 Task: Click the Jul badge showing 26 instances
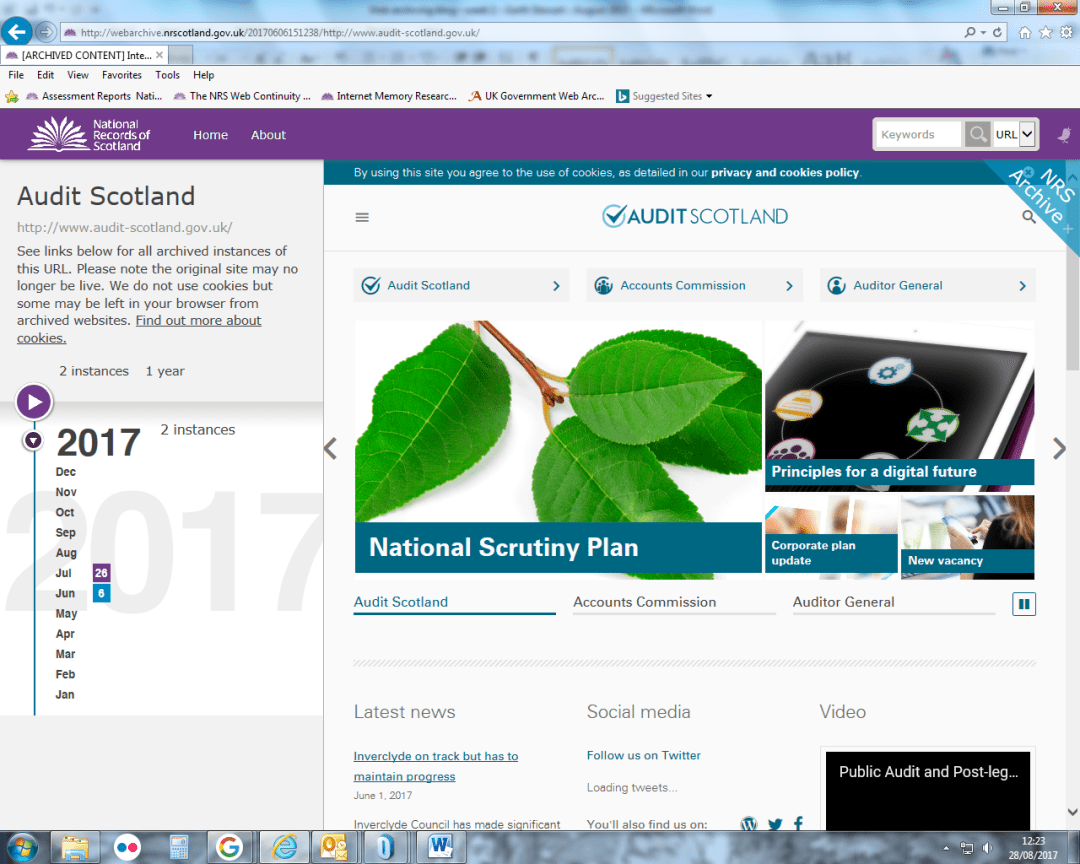100,572
